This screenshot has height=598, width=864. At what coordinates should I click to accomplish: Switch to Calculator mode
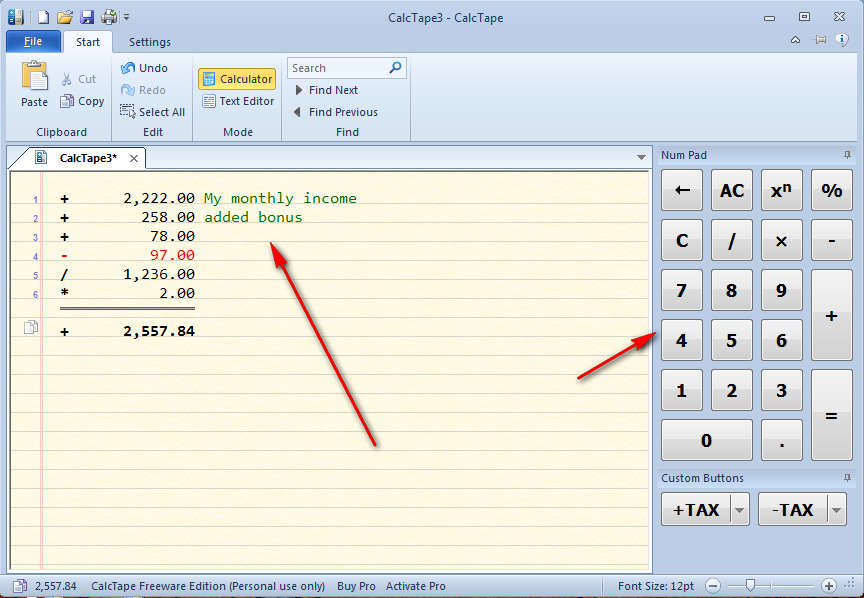coord(237,79)
